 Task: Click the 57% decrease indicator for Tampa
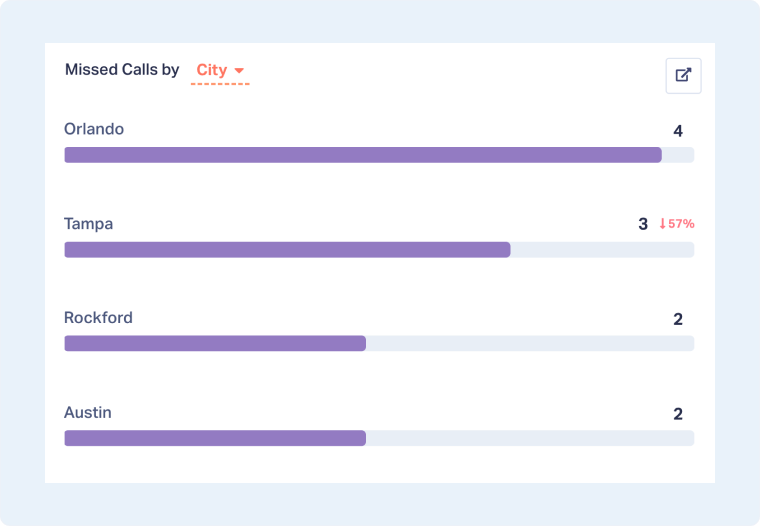pos(681,224)
